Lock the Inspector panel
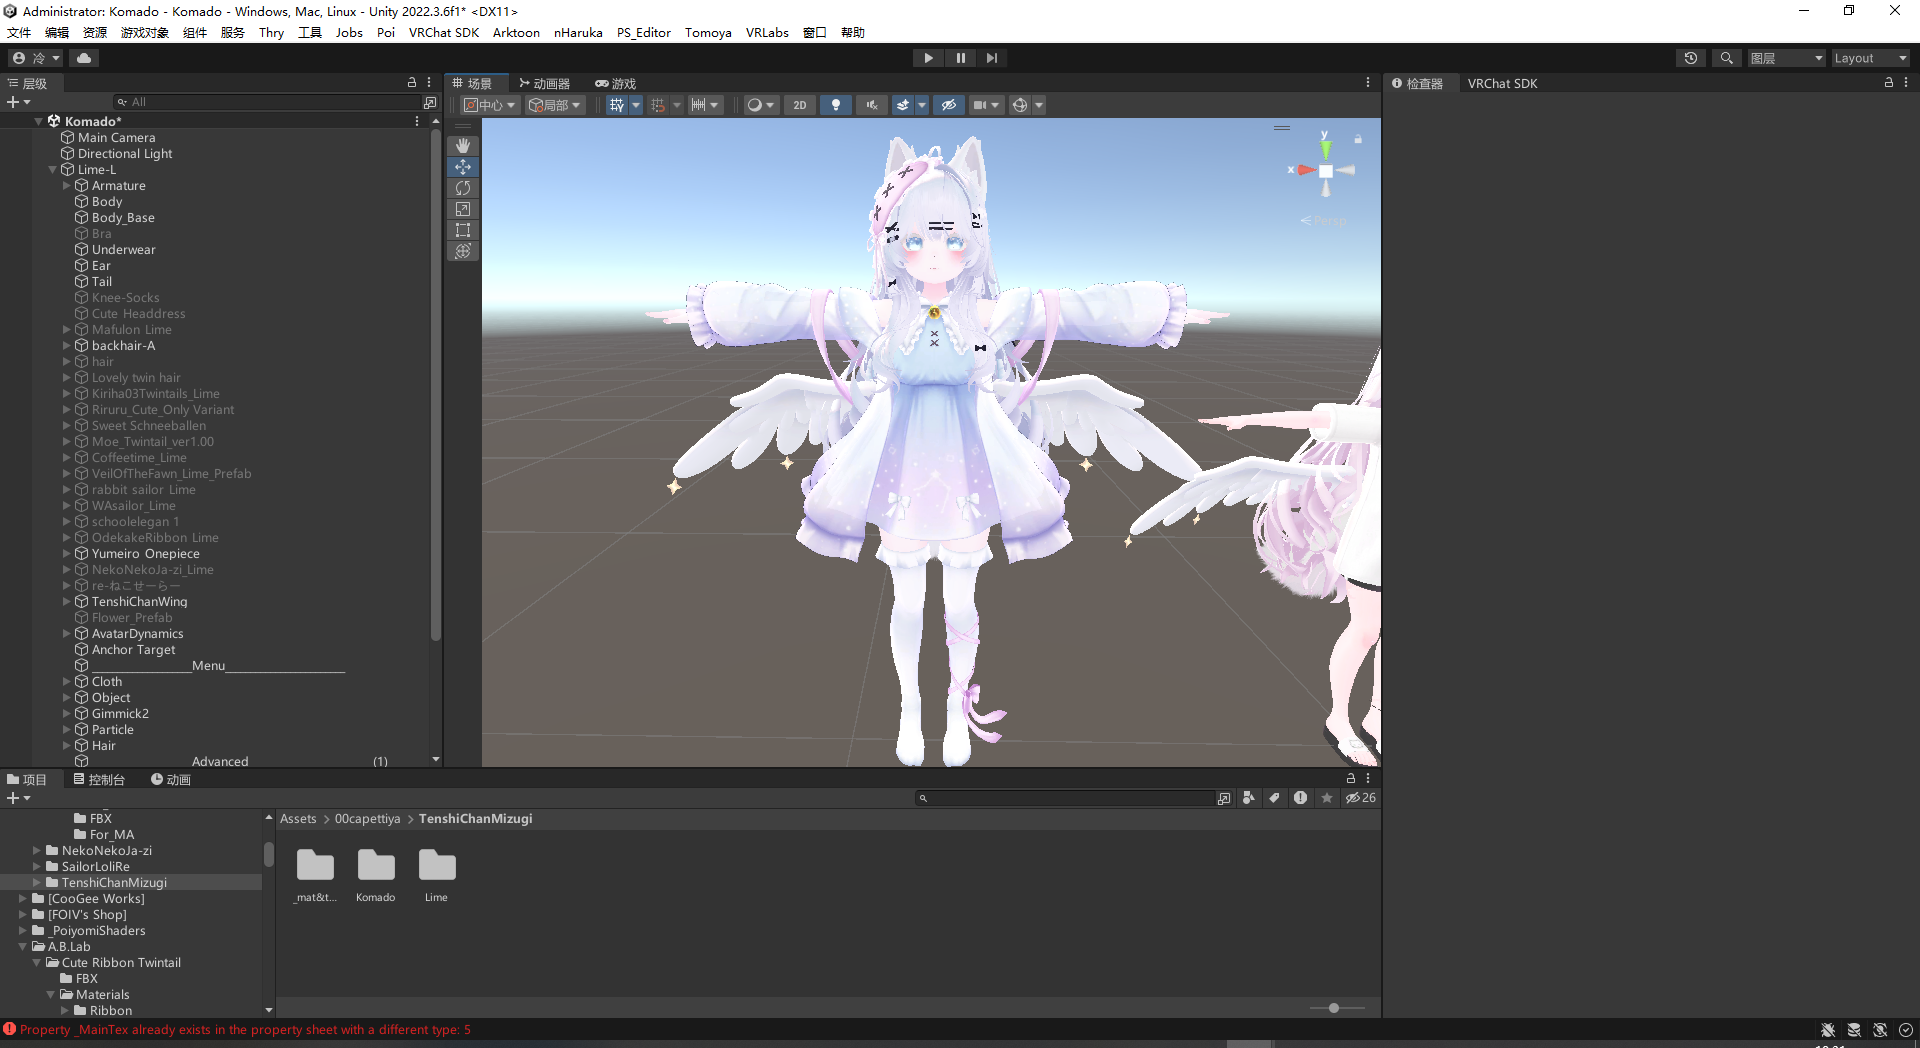 pos(1889,83)
